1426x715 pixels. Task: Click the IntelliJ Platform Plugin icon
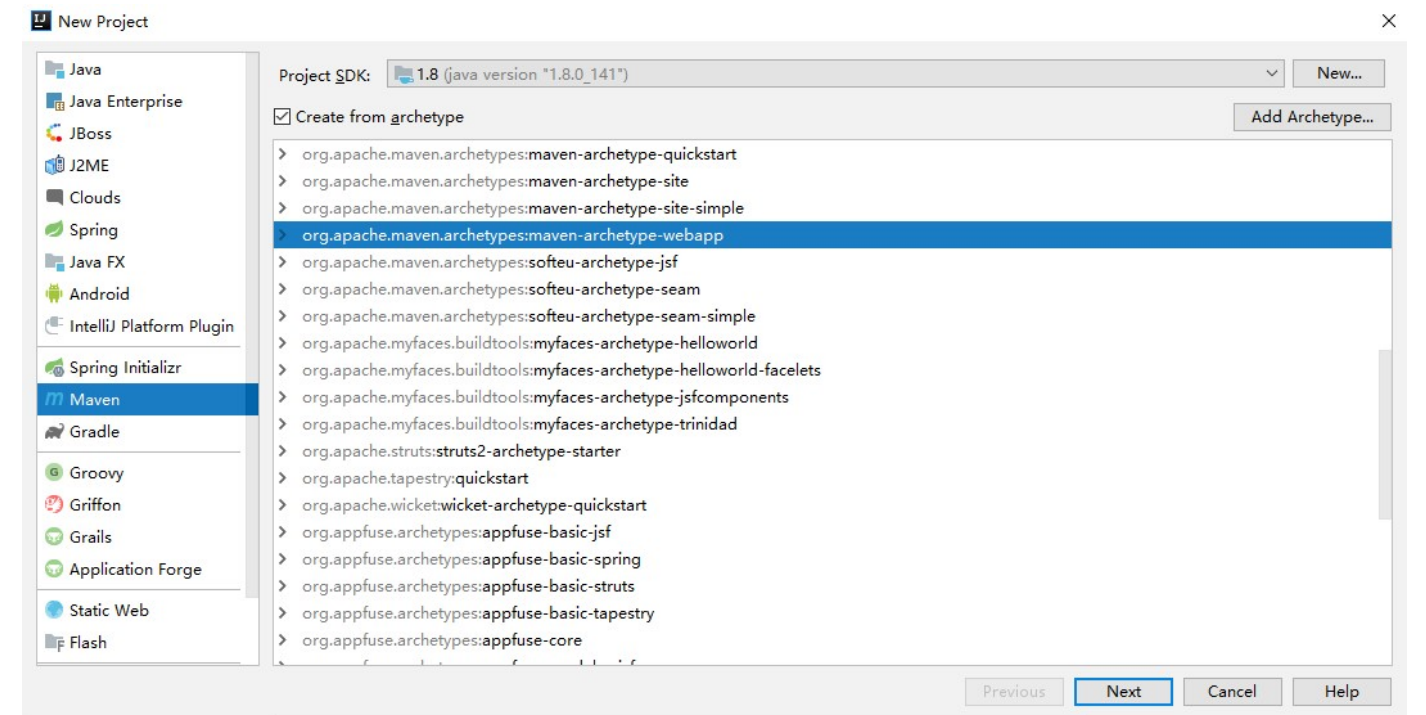click(54, 326)
